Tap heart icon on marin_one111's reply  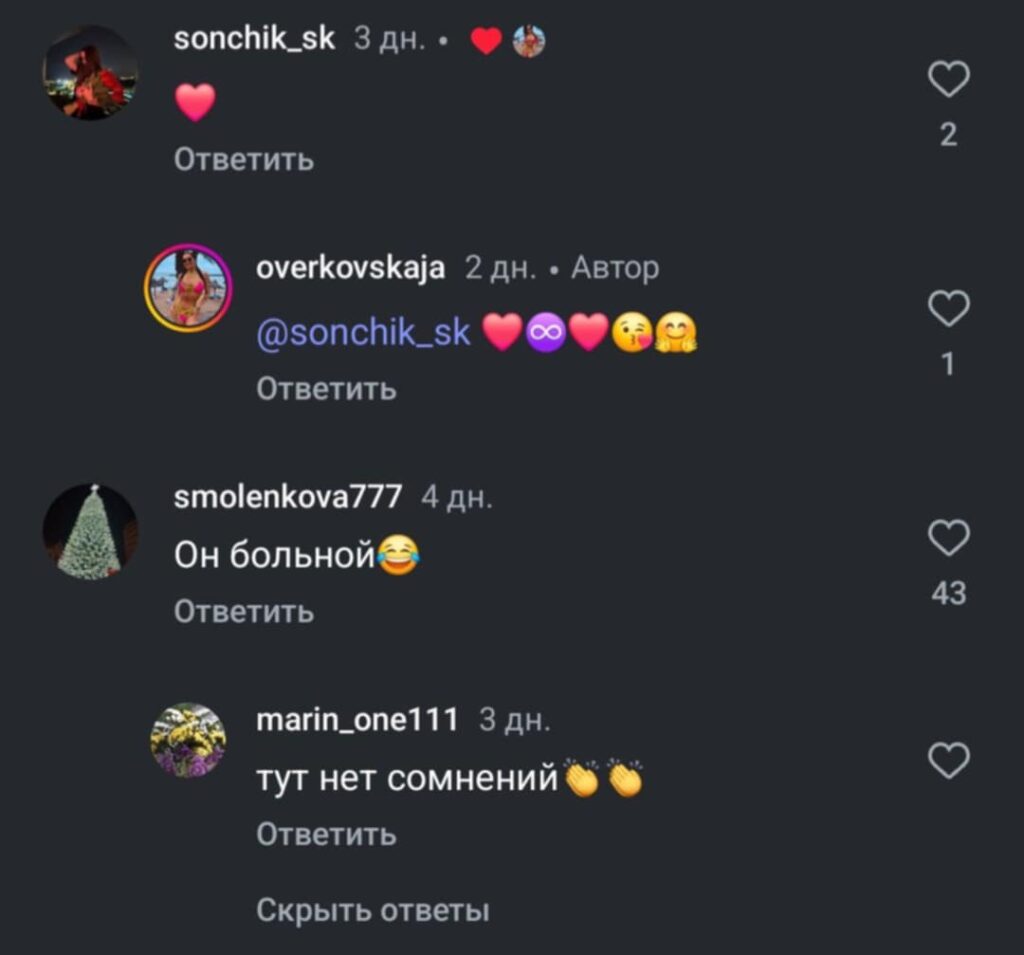click(x=948, y=760)
